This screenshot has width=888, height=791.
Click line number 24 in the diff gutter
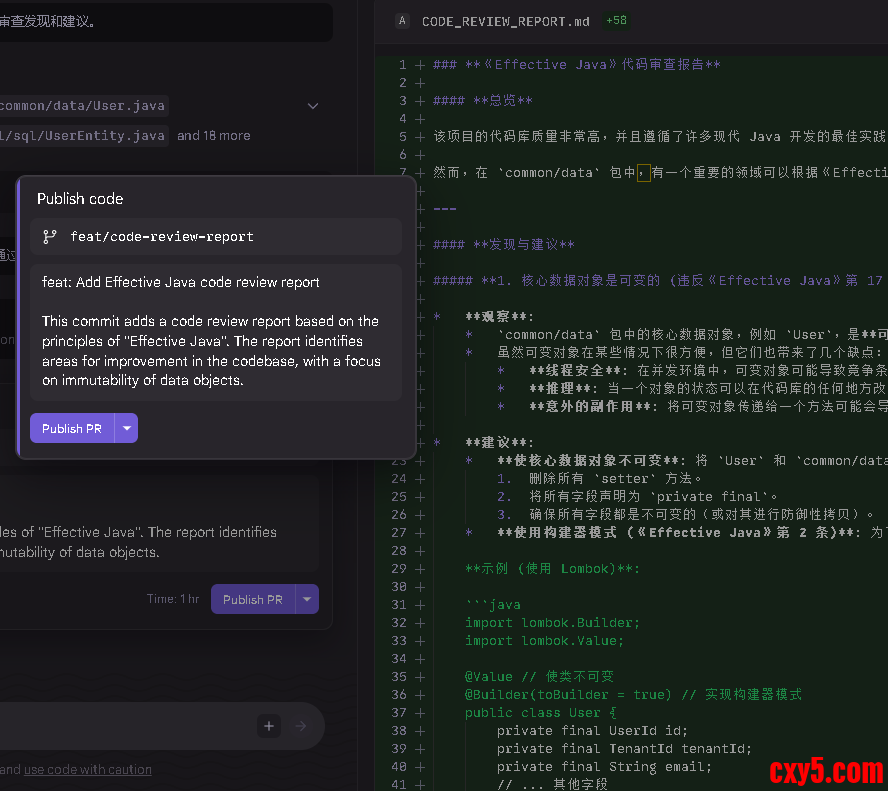399,479
